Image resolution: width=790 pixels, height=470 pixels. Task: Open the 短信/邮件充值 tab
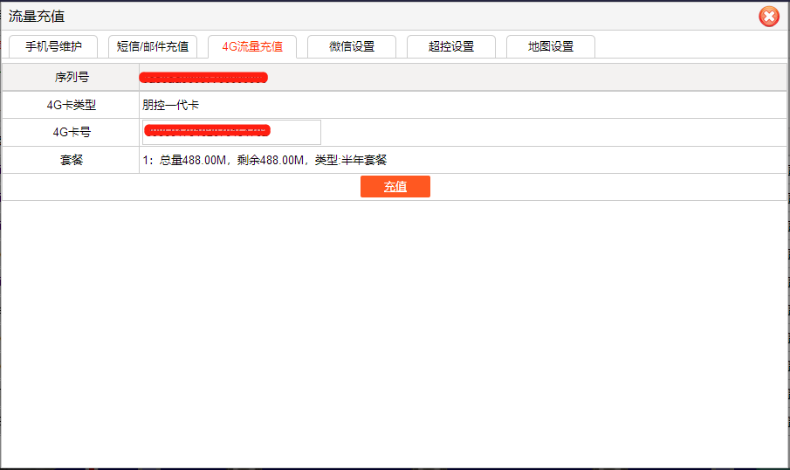152,46
